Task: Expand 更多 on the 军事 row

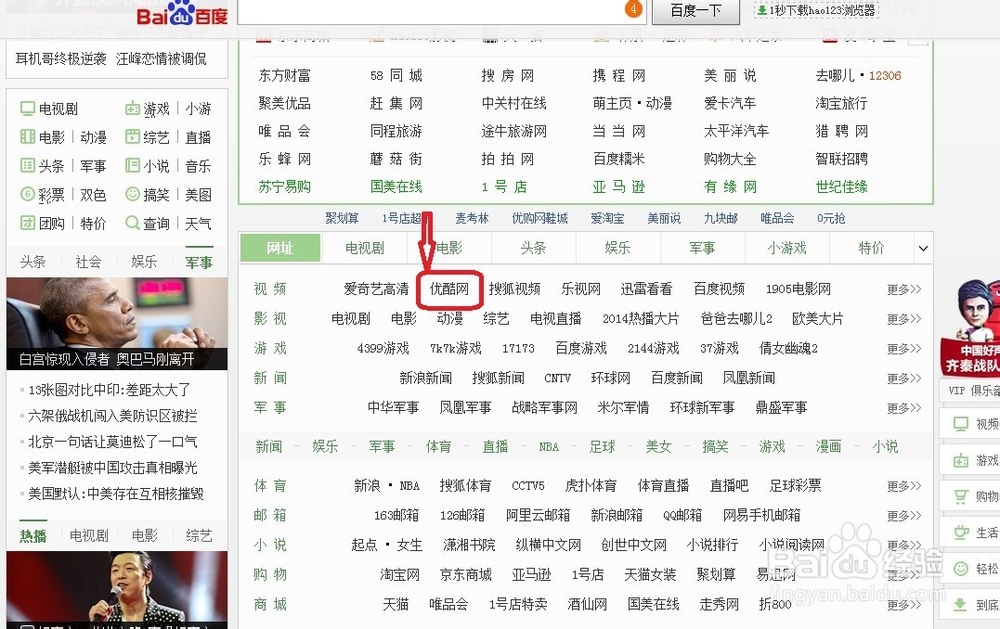Action: 904,408
